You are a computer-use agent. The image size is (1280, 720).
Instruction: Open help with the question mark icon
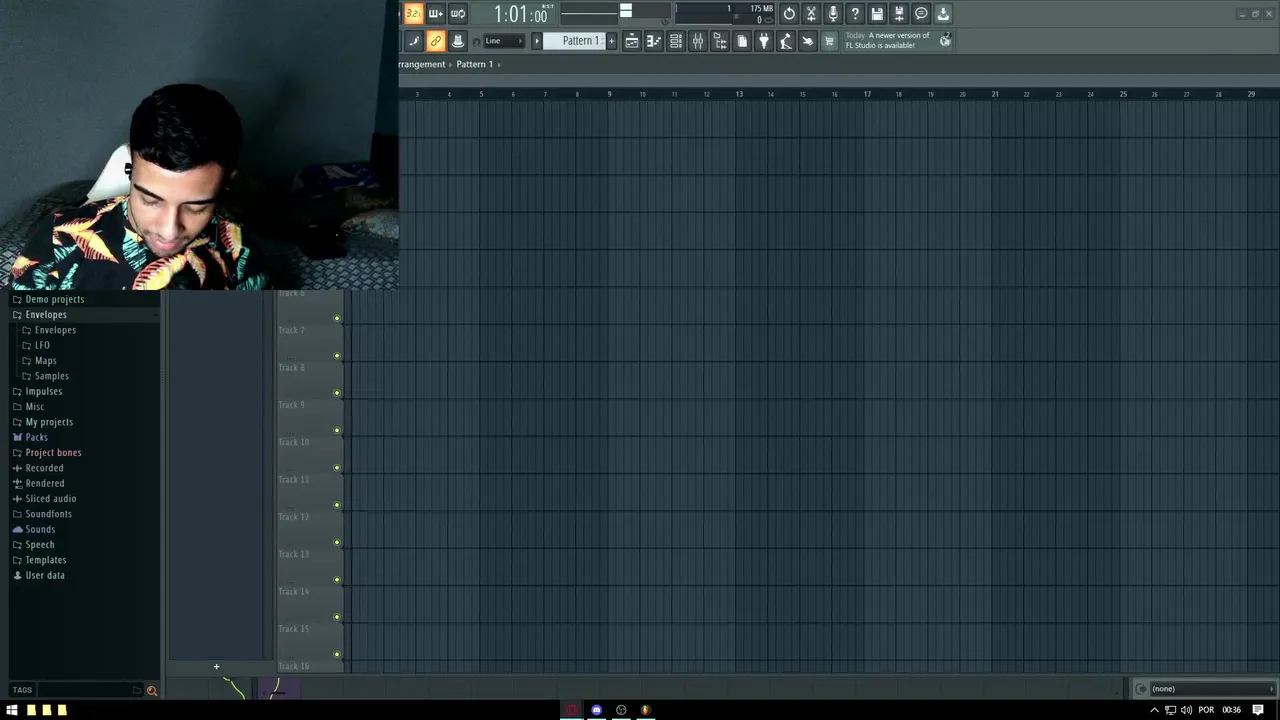(855, 13)
